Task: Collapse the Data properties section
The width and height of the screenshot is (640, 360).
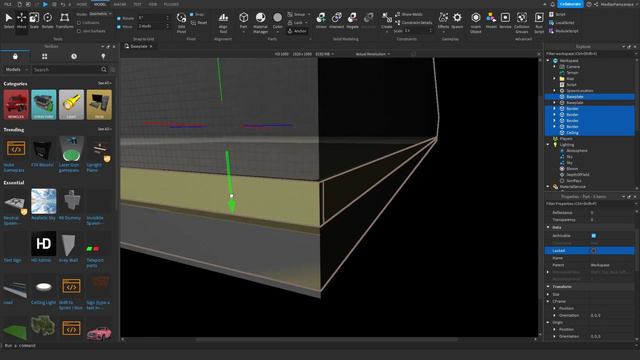Action: coord(548,227)
